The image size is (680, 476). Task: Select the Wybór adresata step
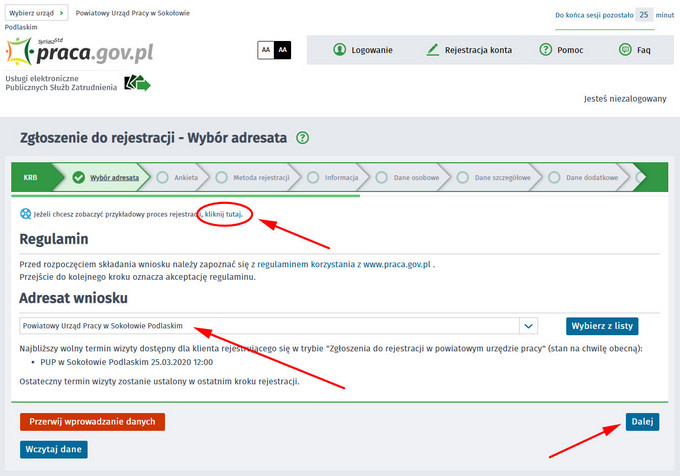click(106, 177)
